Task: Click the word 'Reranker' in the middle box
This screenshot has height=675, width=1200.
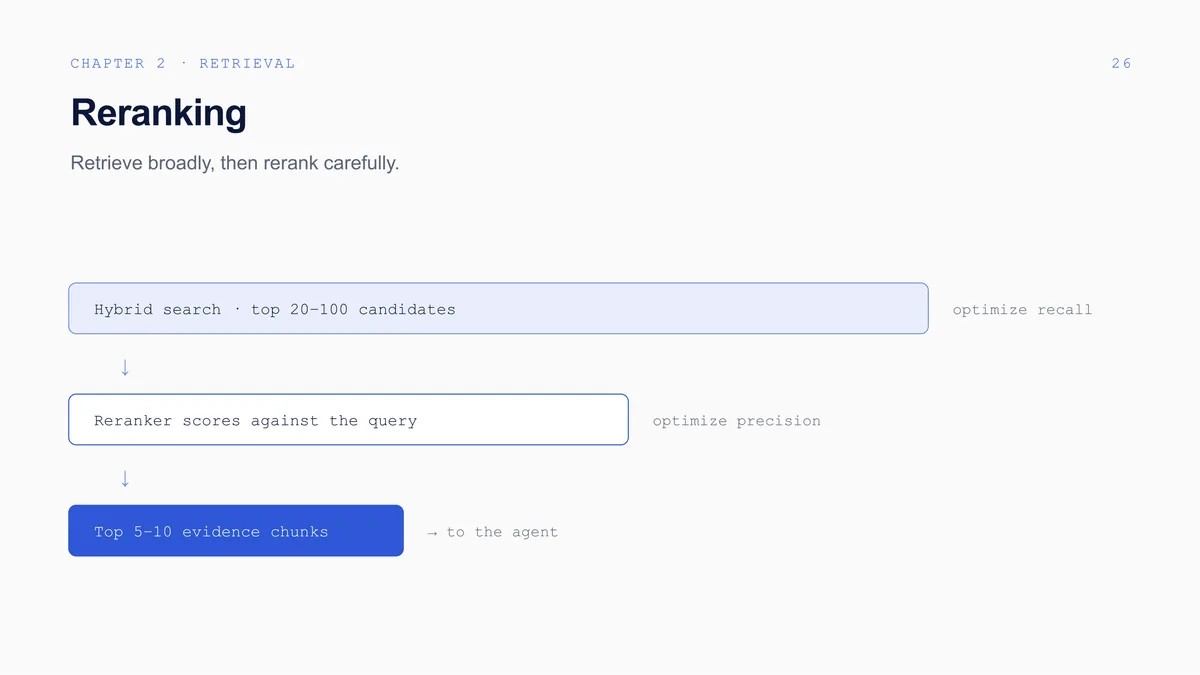Action: [x=133, y=421]
